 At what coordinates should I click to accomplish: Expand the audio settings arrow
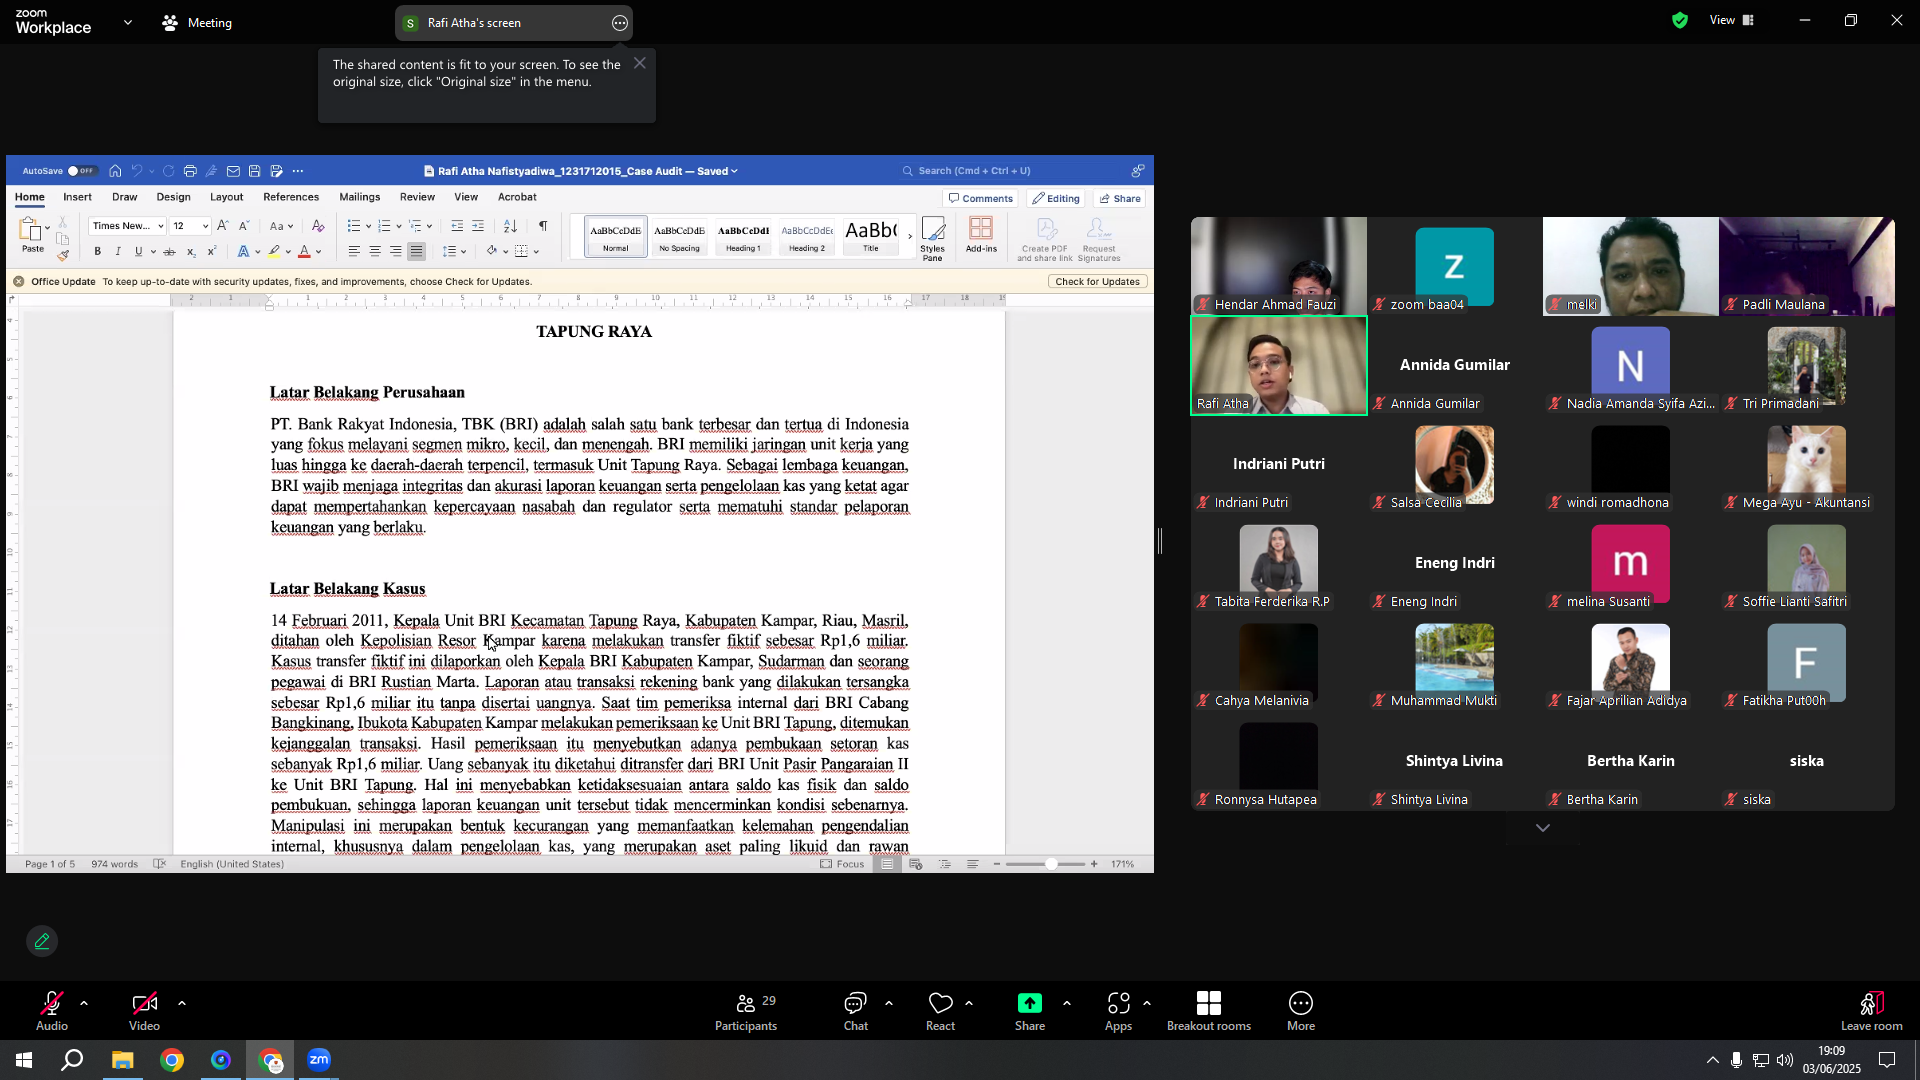pos(84,1003)
